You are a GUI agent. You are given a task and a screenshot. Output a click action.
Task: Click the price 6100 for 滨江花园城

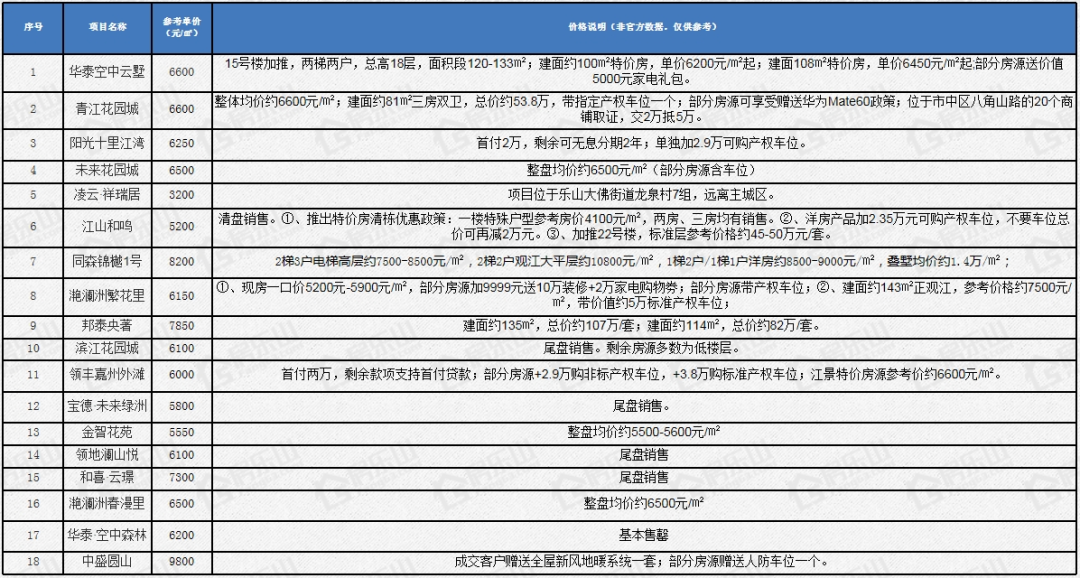[183, 347]
